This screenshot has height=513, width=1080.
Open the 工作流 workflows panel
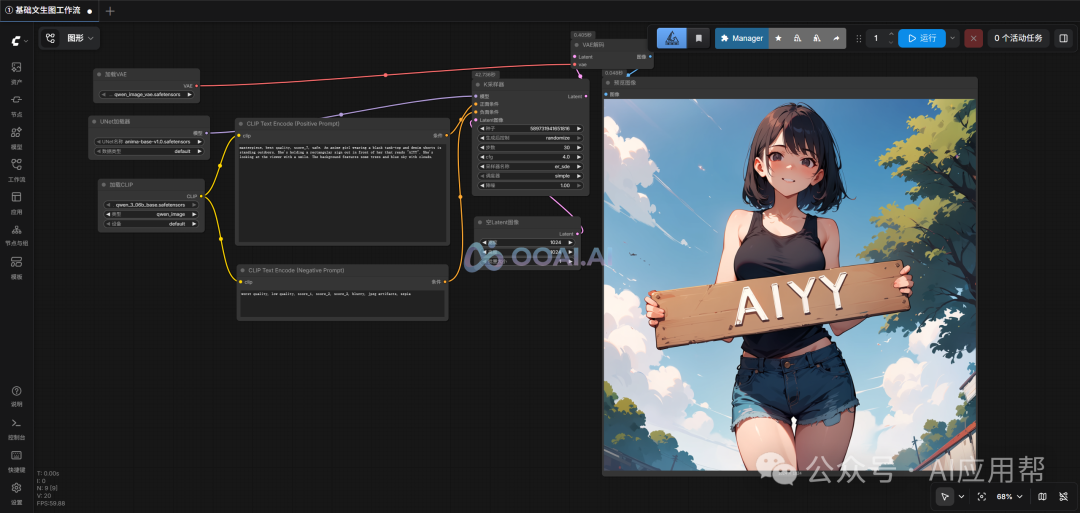[x=17, y=169]
